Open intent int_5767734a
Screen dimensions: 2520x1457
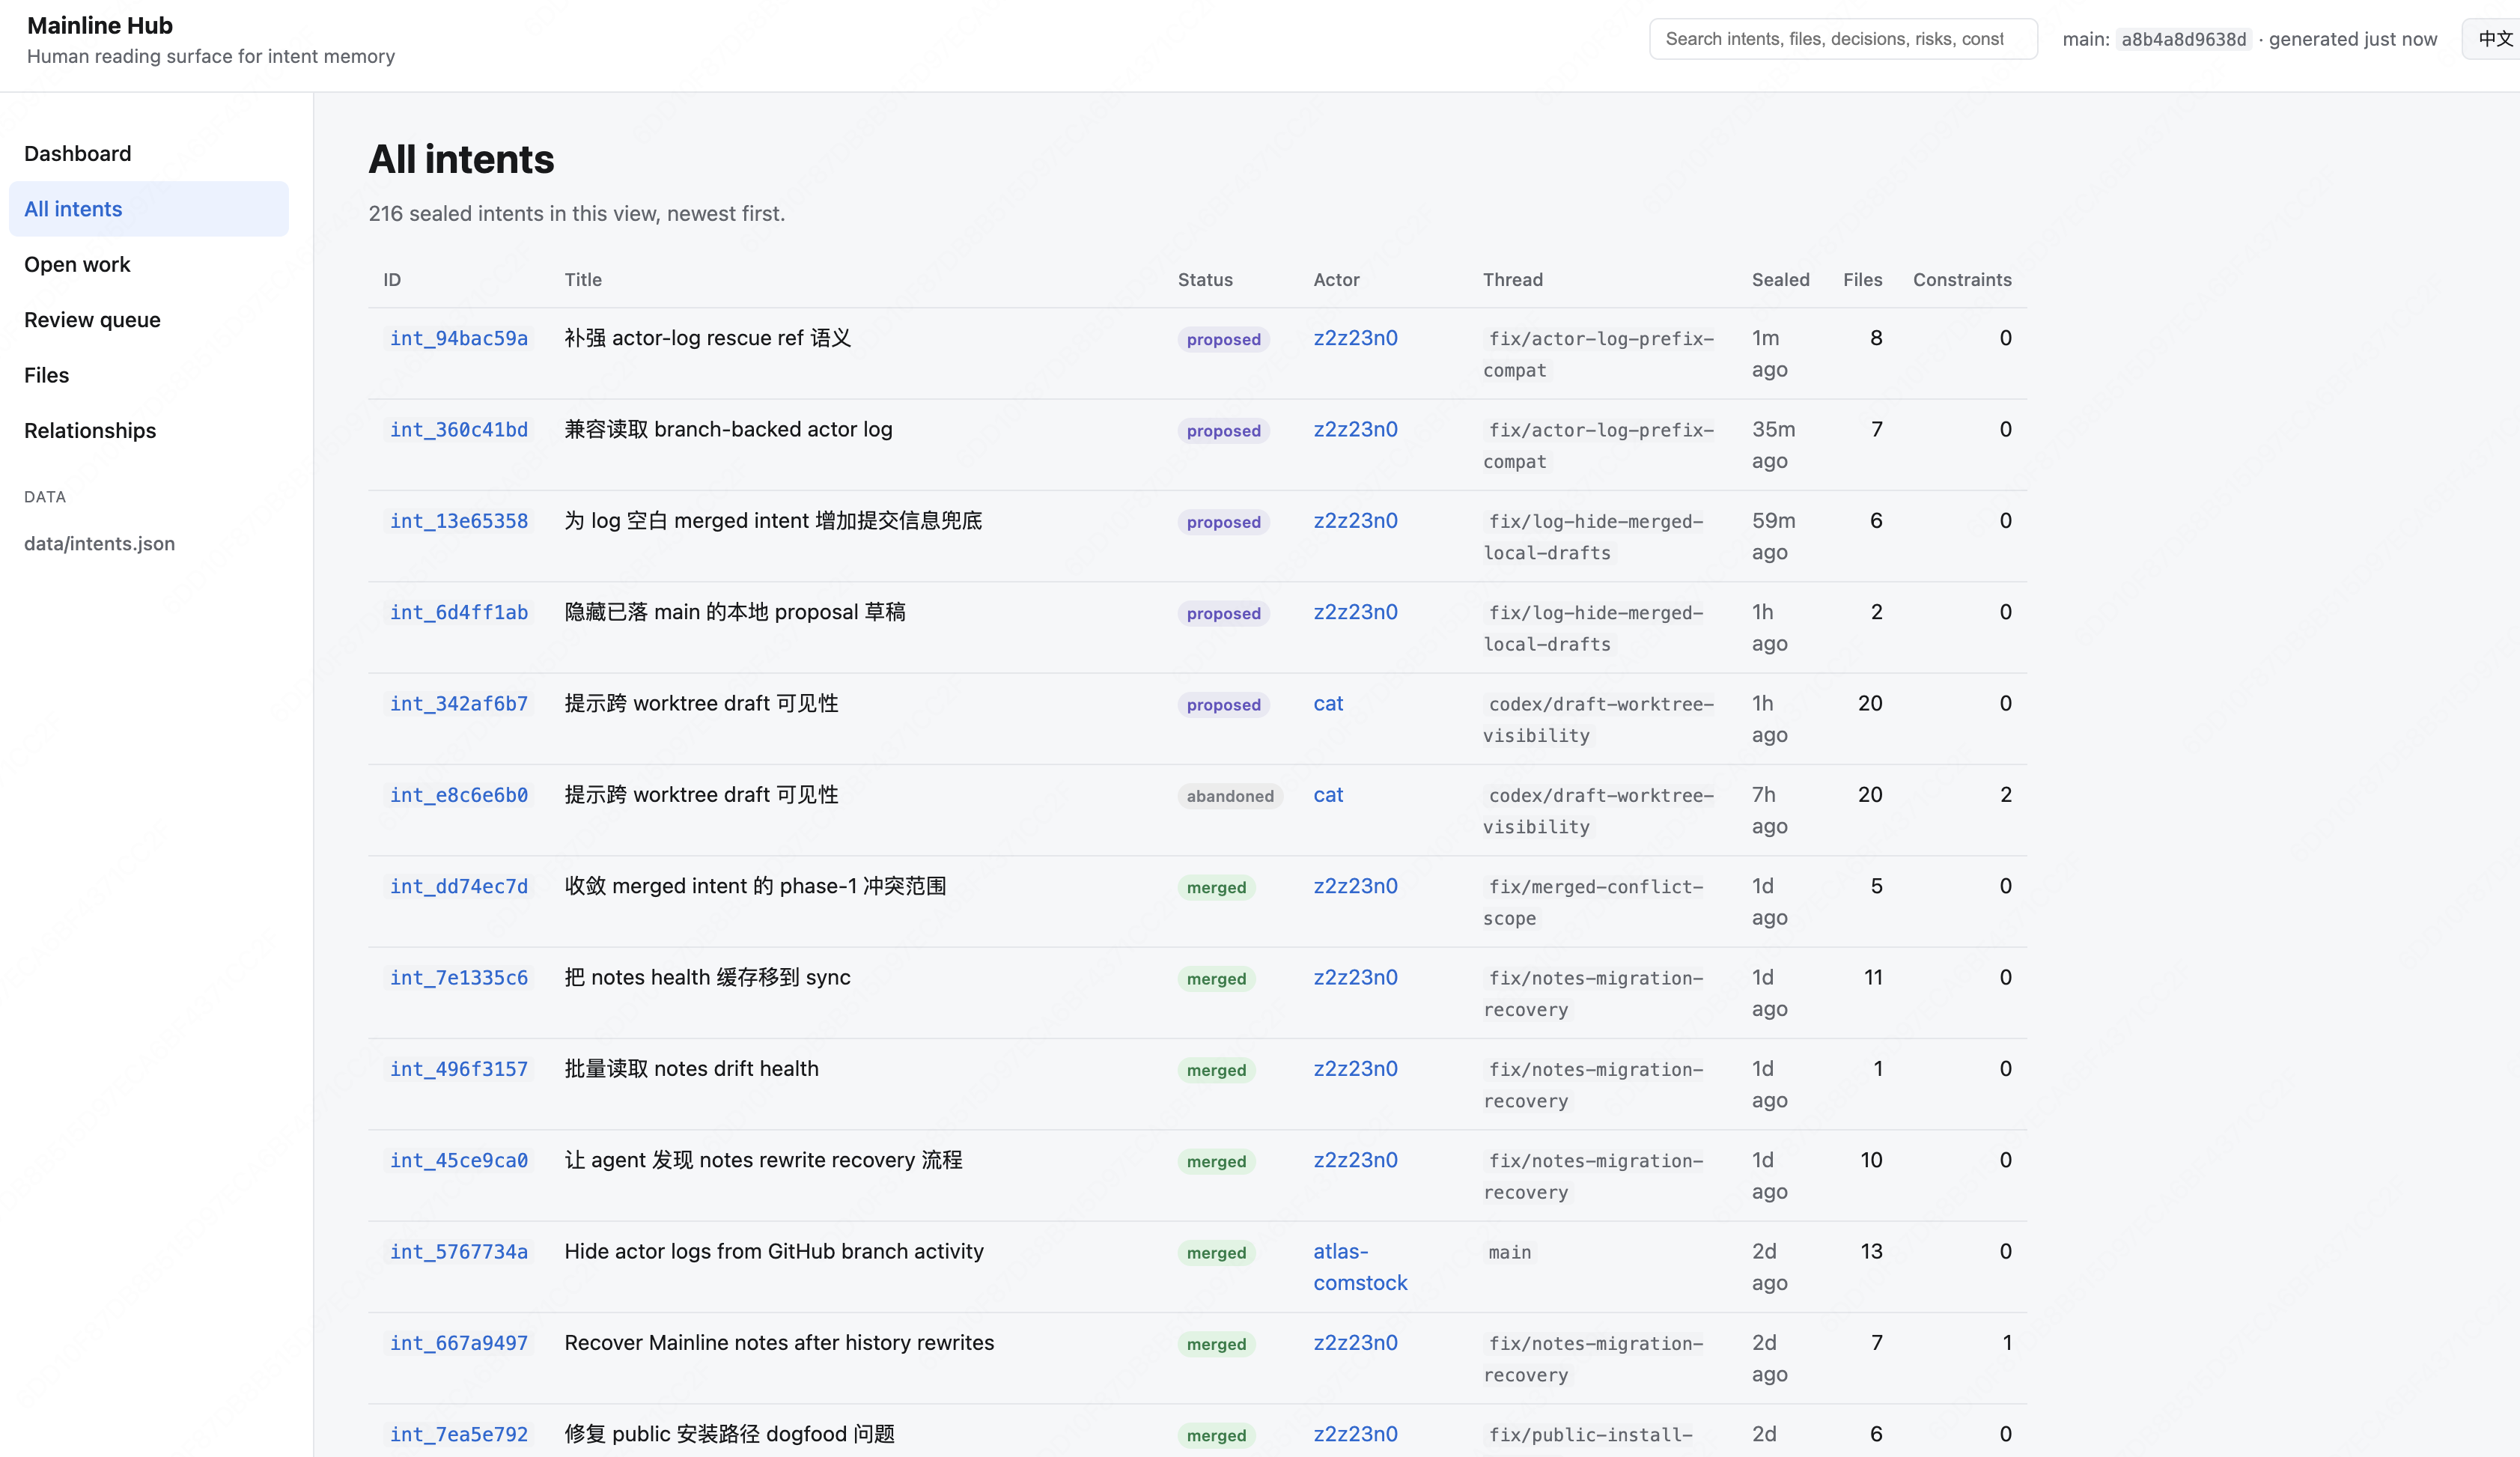coord(459,1252)
